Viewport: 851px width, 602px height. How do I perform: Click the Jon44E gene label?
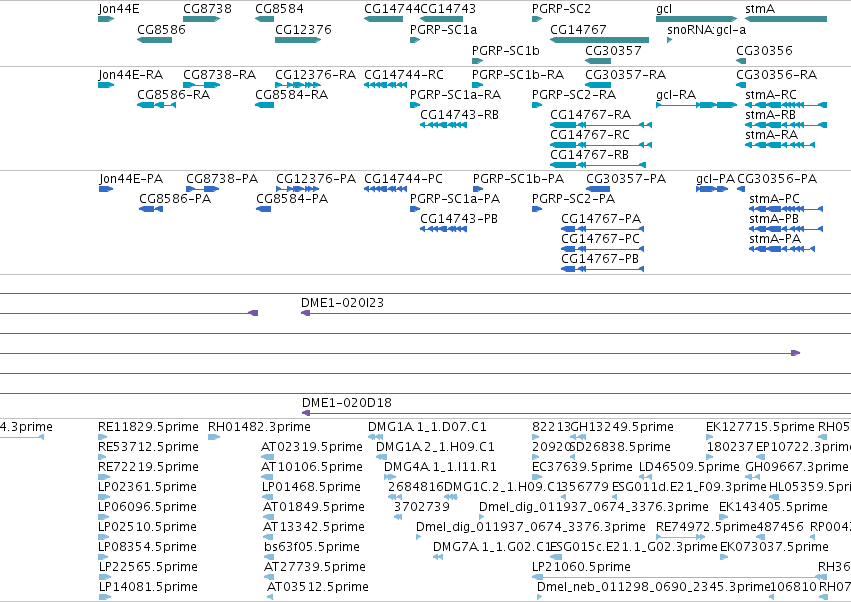pyautogui.click(x=118, y=9)
